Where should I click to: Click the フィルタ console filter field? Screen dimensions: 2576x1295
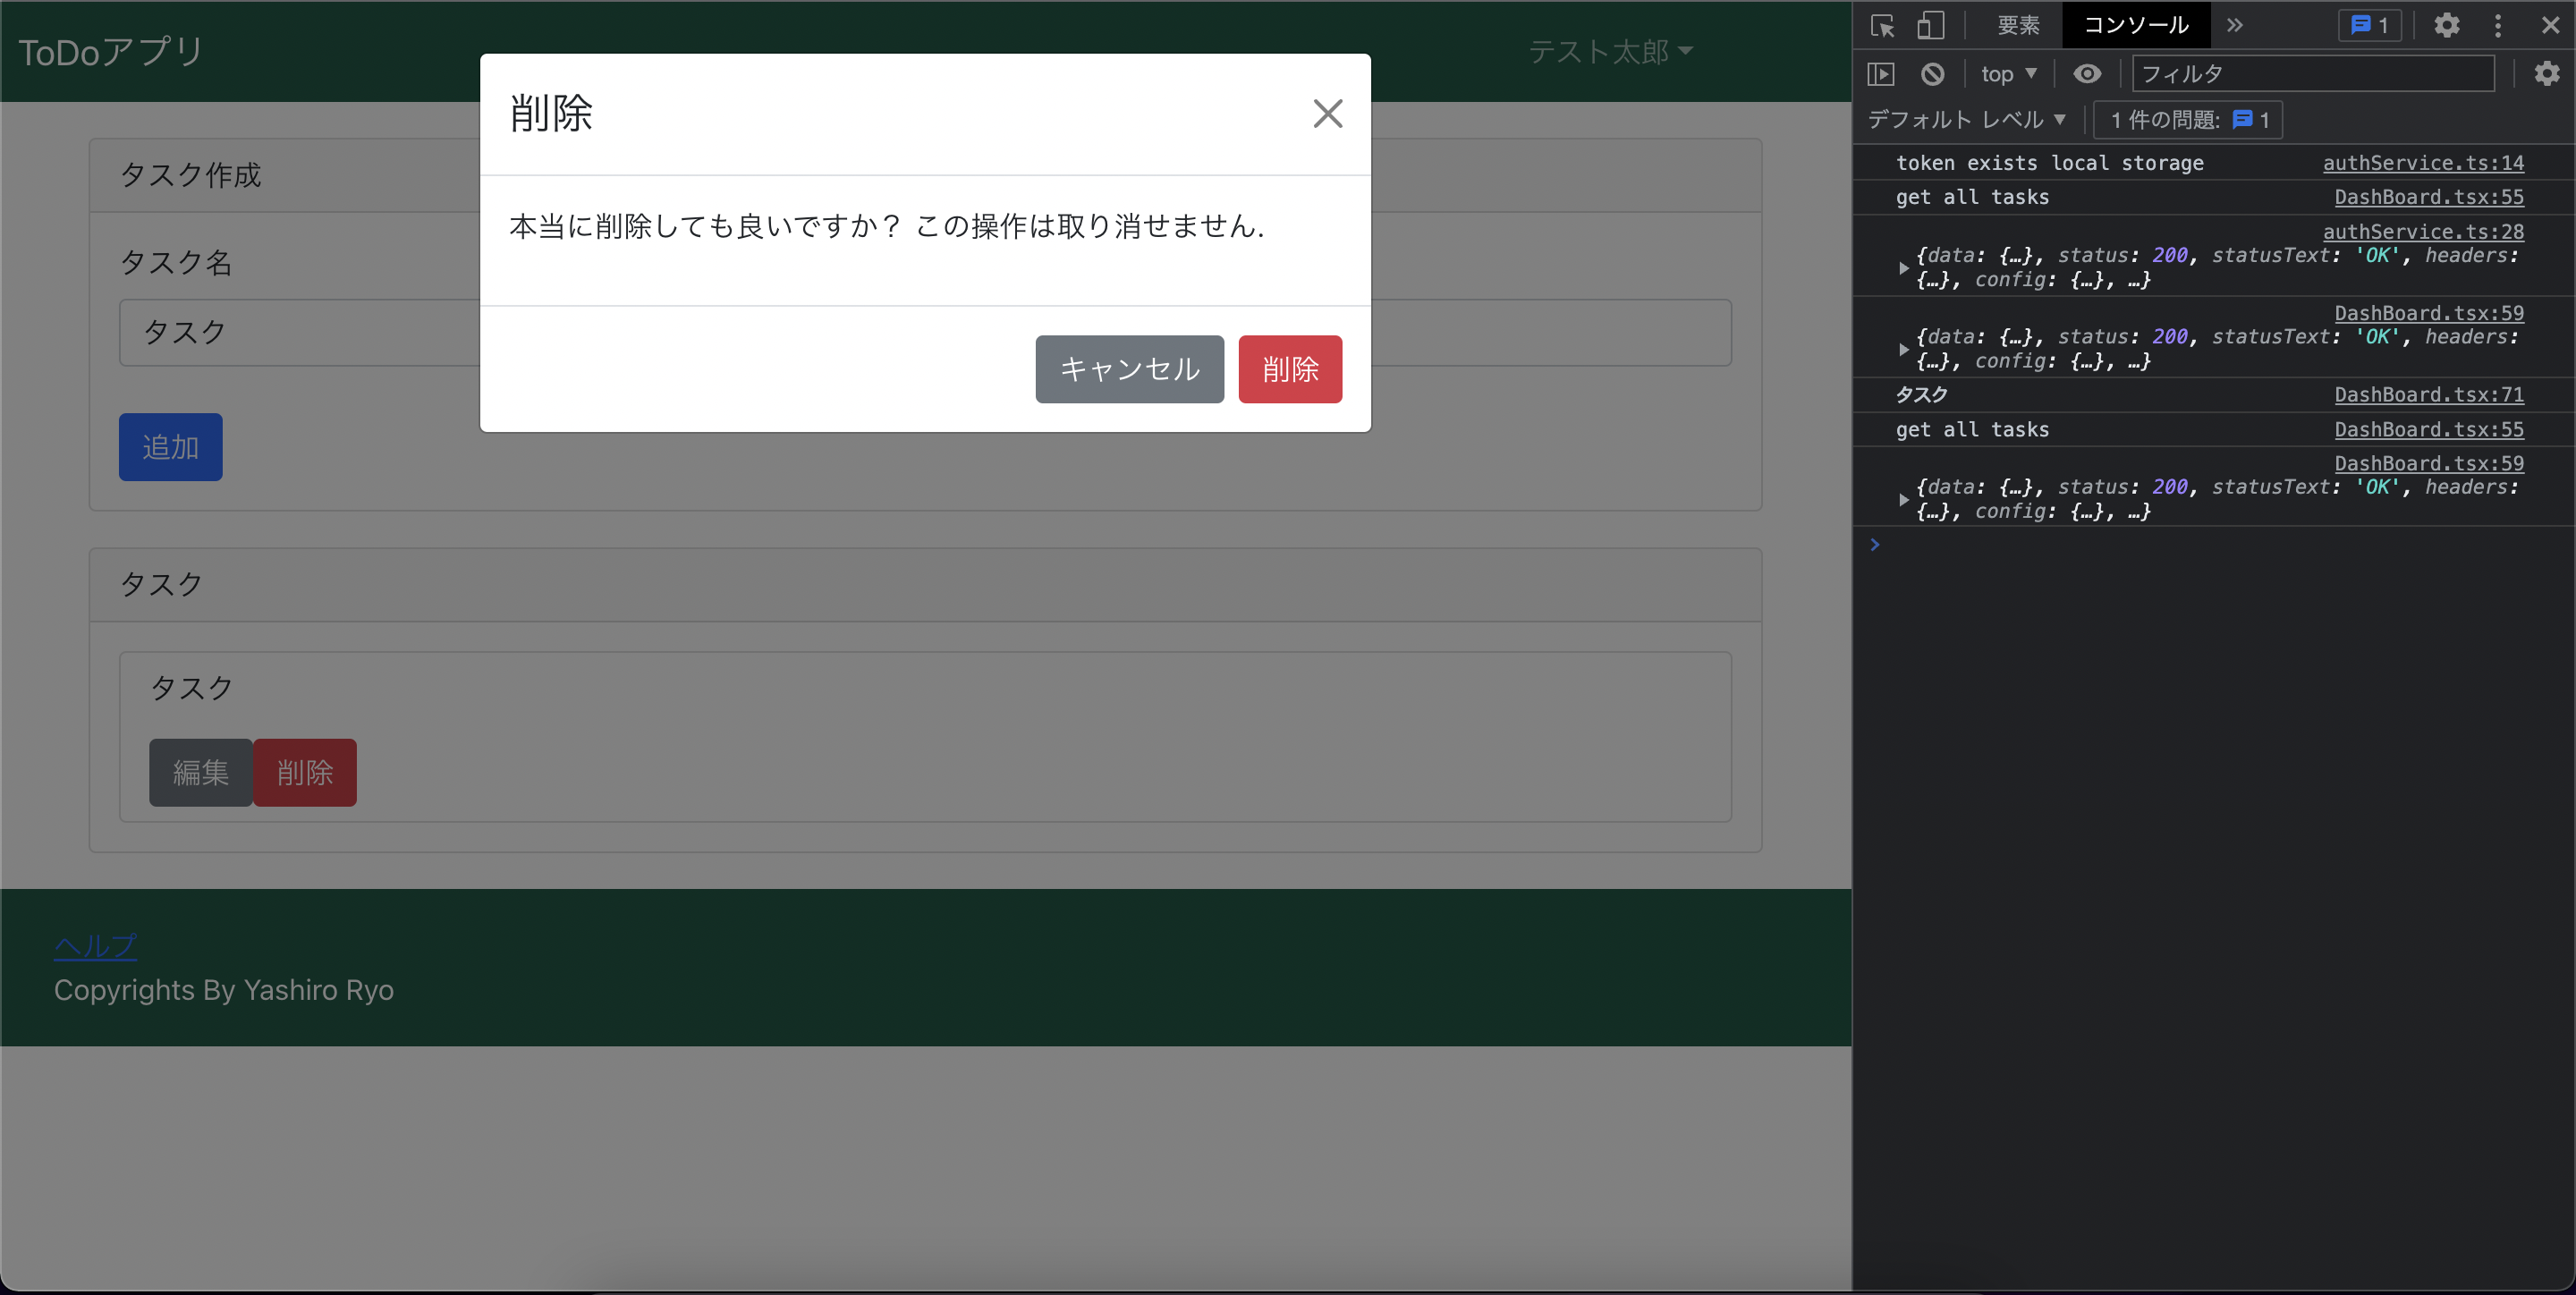coord(2313,74)
